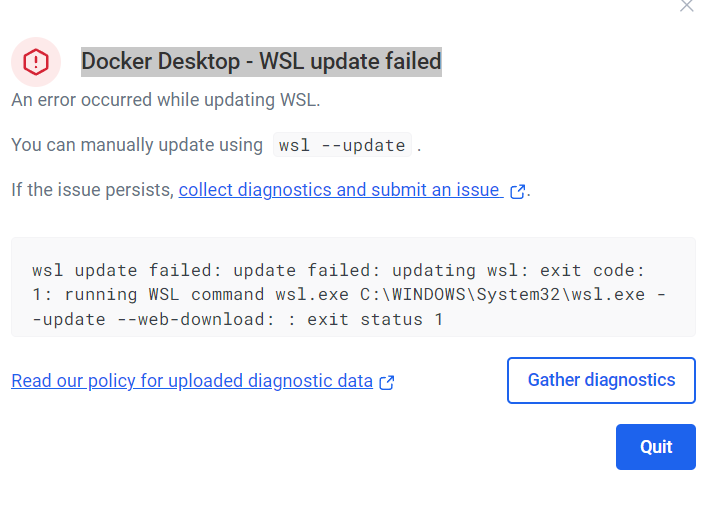712x506 pixels.
Task: Click 'An error occurred while updating WSL.' text
Action: pyautogui.click(x=166, y=100)
